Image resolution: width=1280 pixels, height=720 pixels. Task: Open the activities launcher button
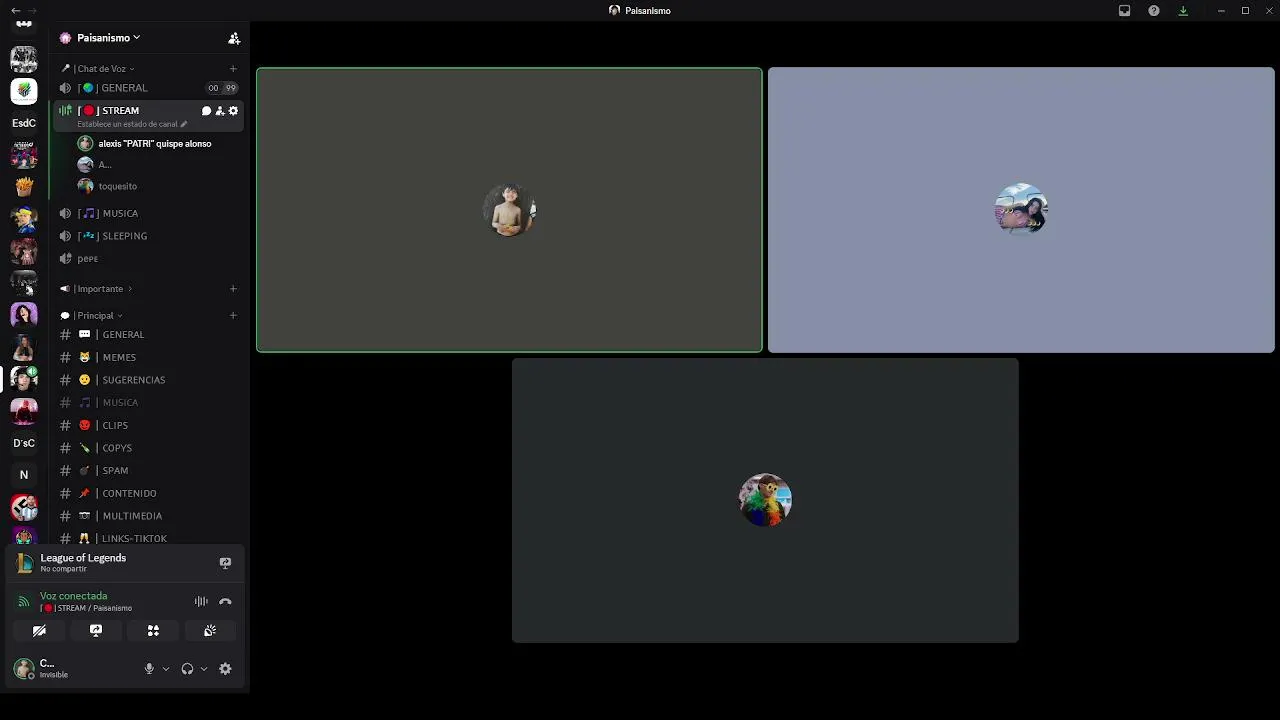pyautogui.click(x=153, y=631)
